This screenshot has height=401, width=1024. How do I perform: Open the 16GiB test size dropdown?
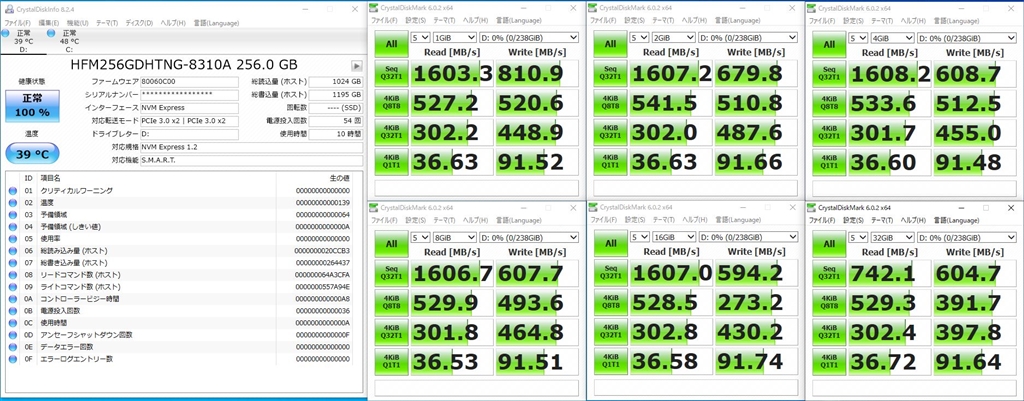tap(674, 238)
